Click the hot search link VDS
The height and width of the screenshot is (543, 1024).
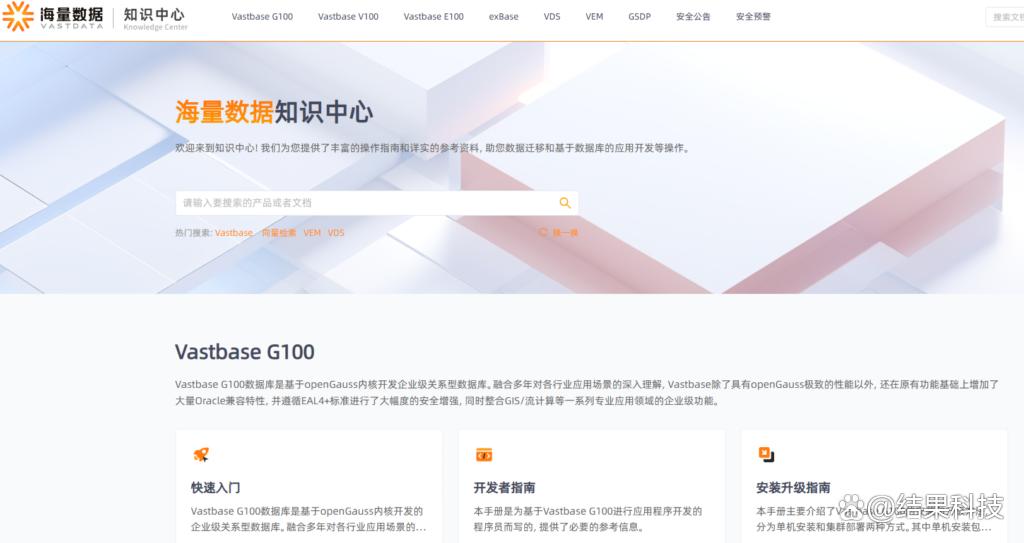(x=336, y=233)
